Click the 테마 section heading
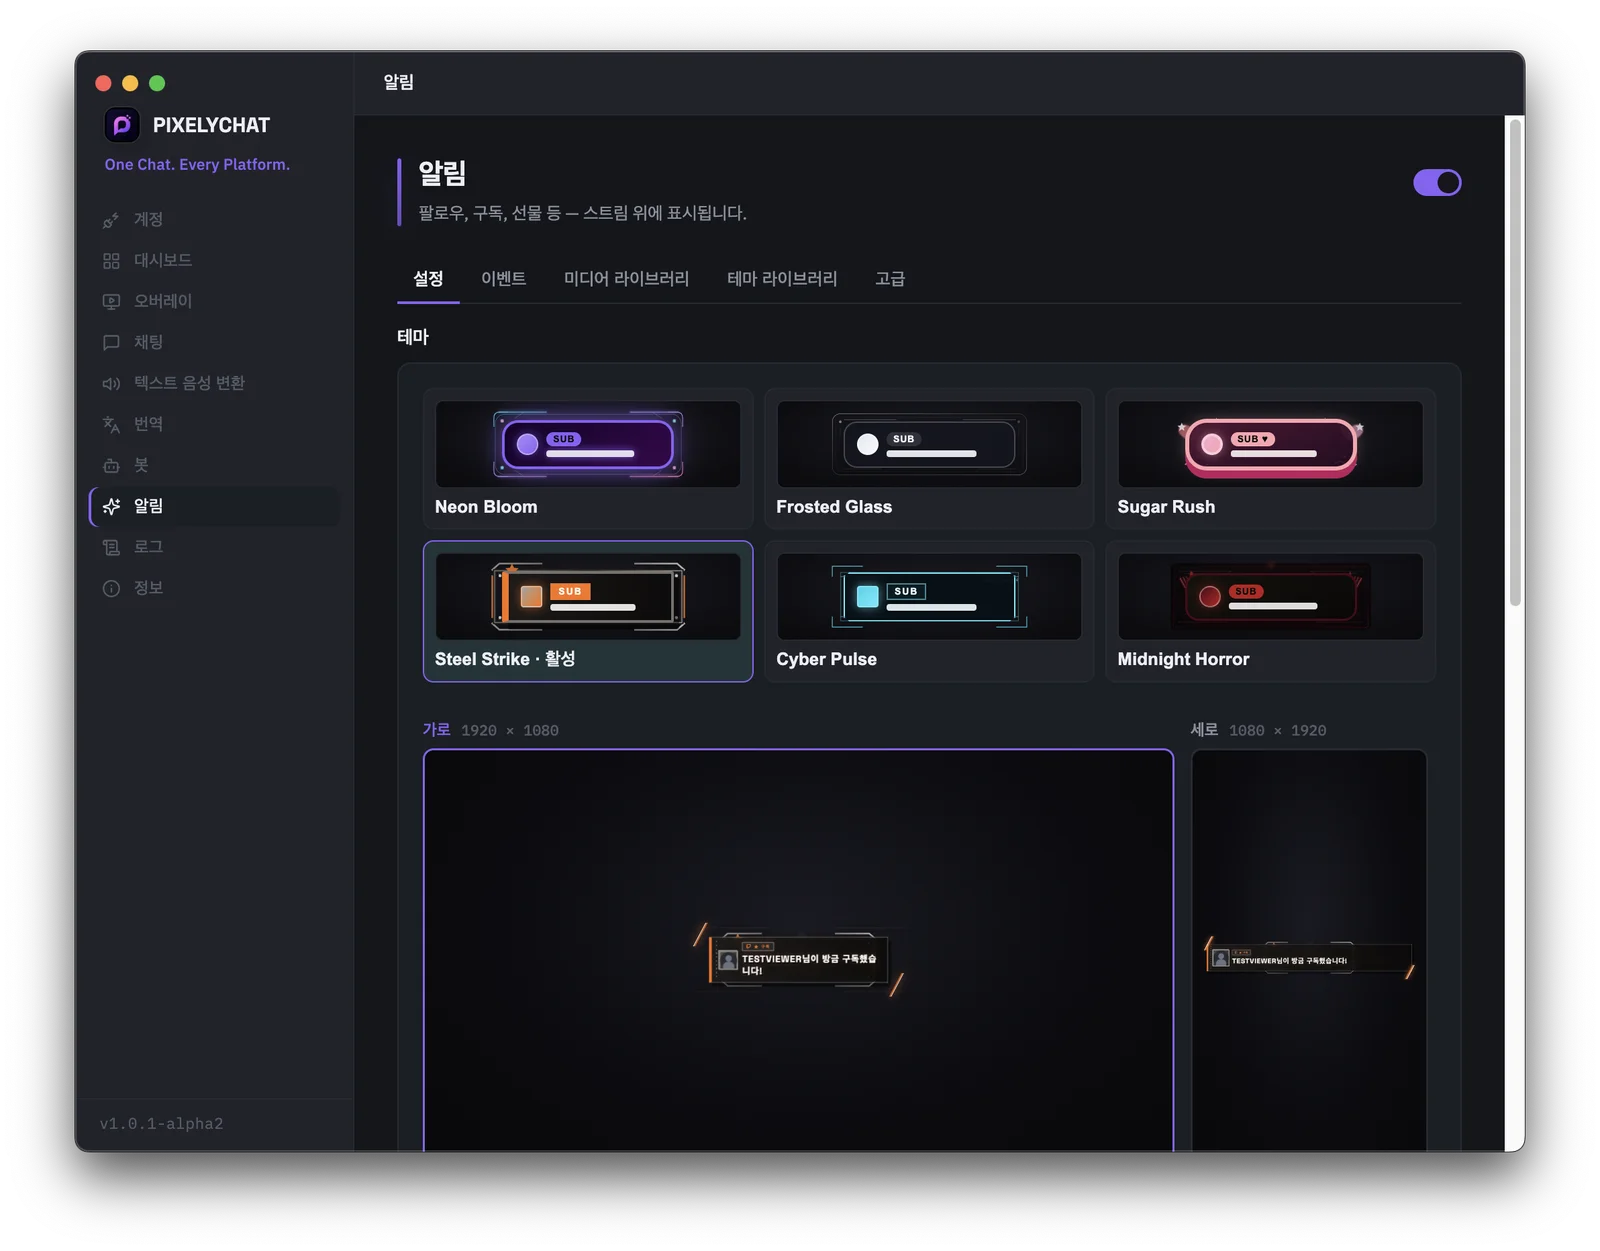The width and height of the screenshot is (1600, 1251). click(413, 337)
